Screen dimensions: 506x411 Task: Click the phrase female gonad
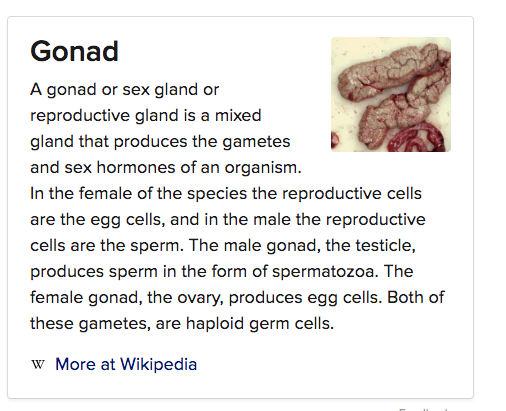click(84, 298)
